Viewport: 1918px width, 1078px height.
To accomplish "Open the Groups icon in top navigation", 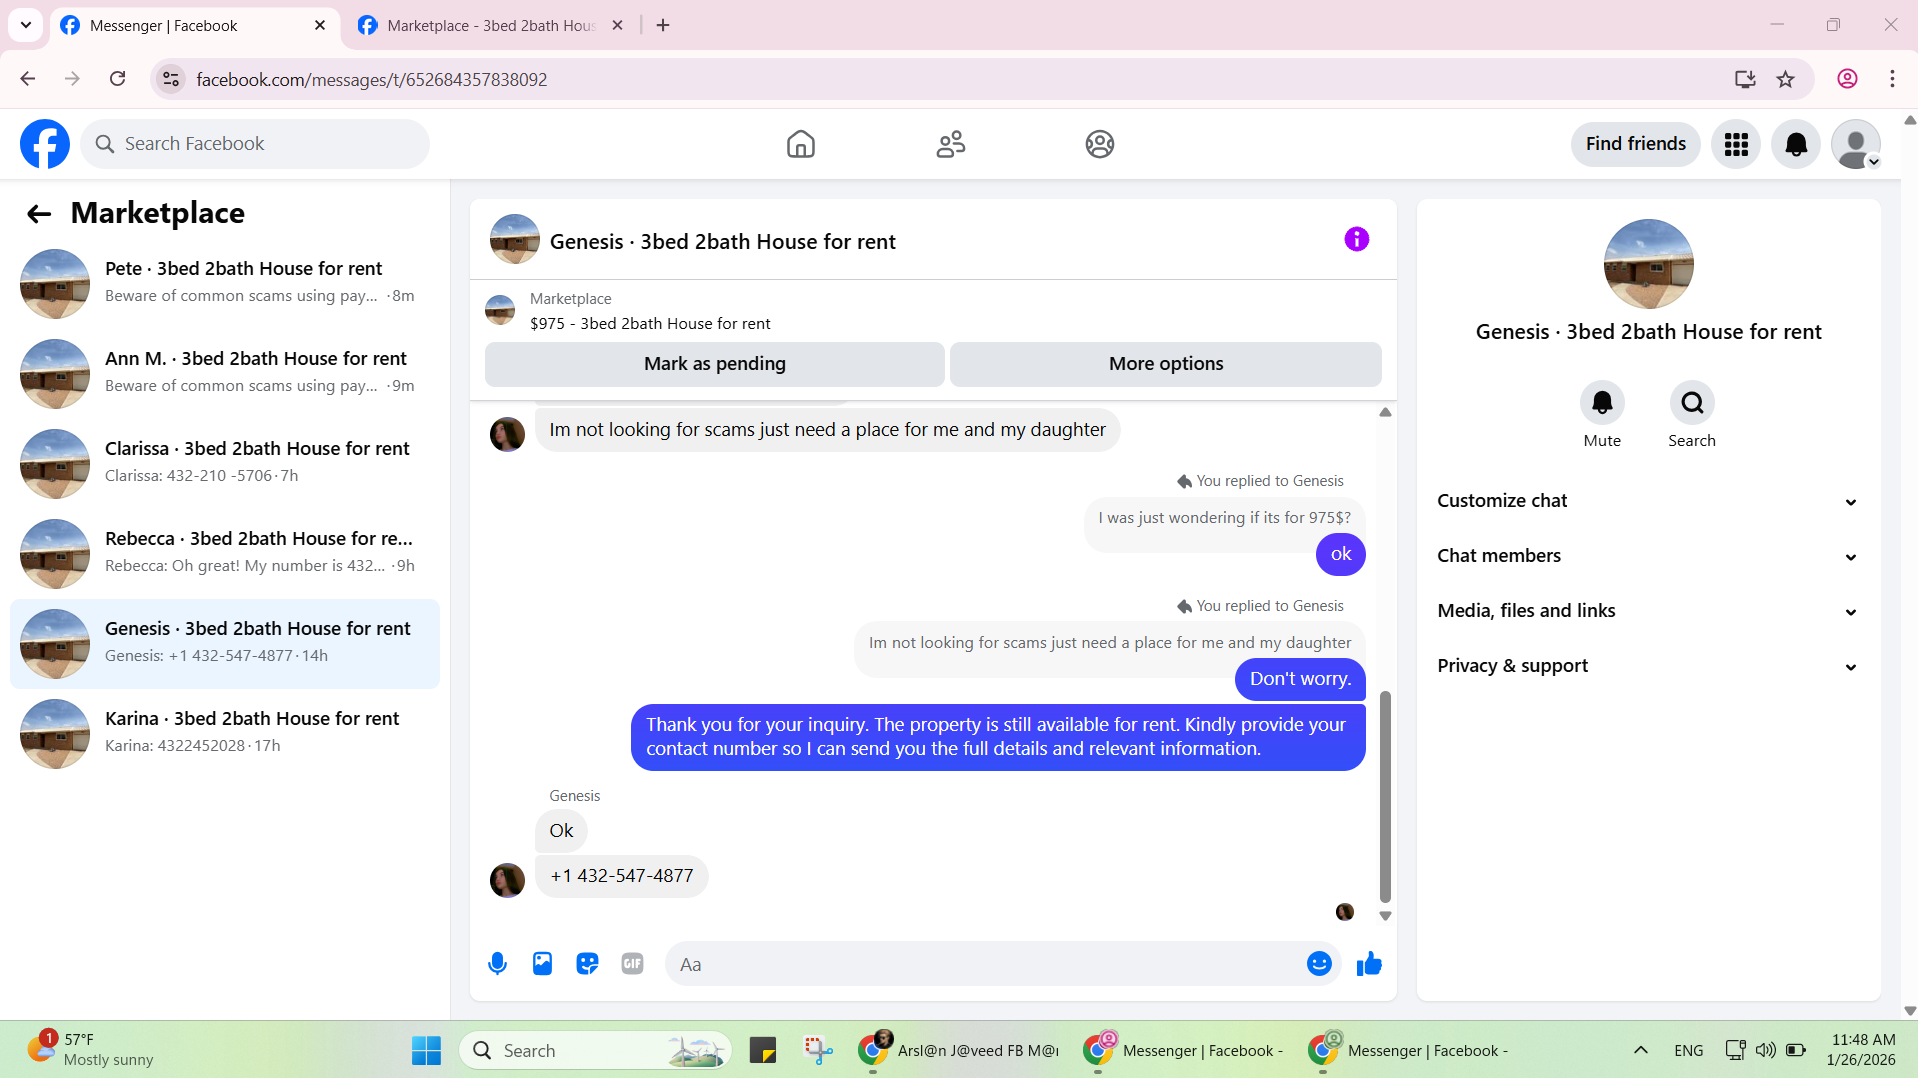I will 1099,144.
